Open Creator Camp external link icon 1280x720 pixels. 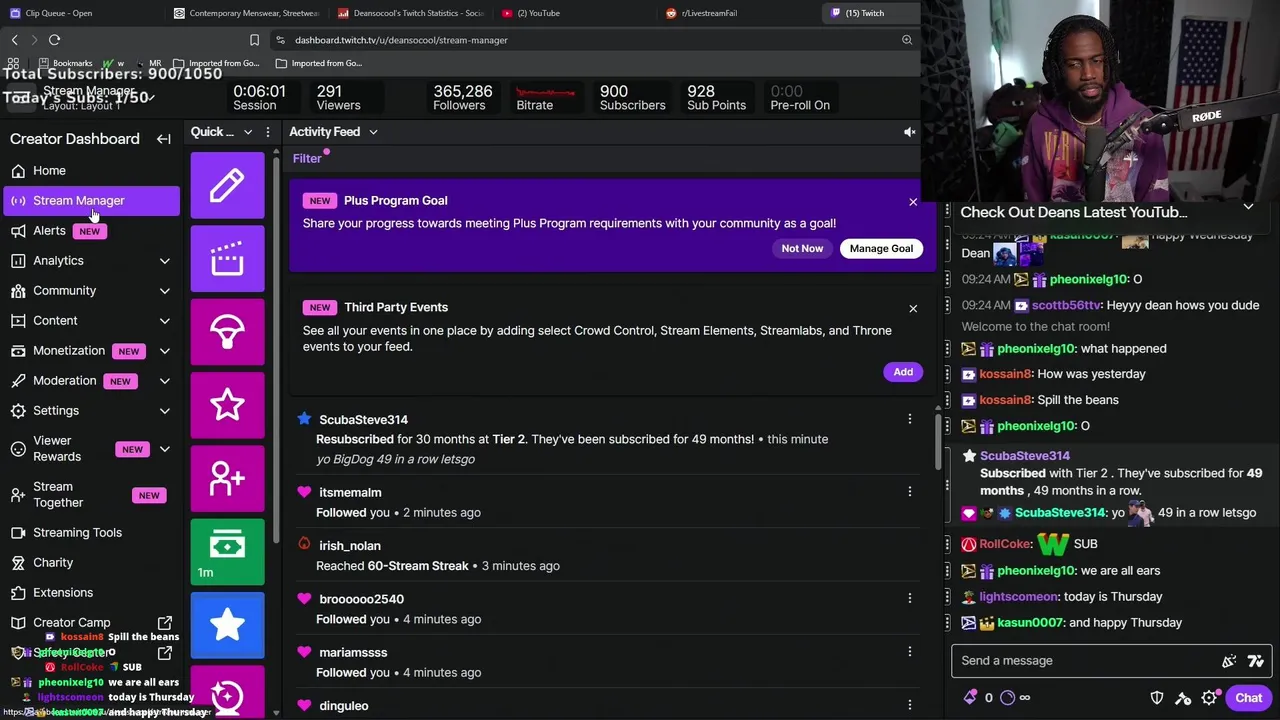(165, 622)
